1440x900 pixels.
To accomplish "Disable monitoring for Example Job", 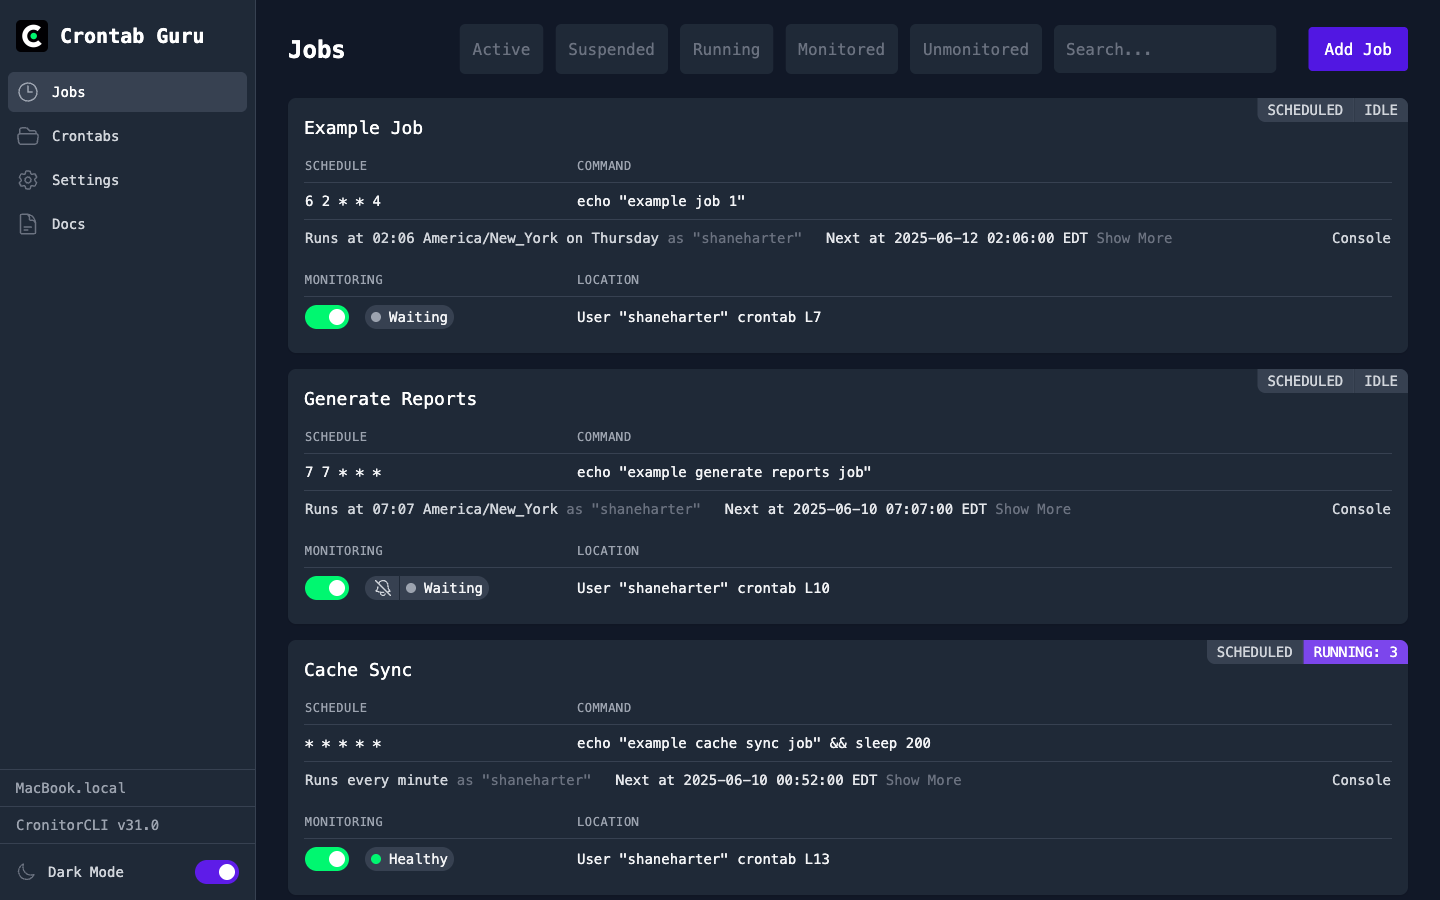I will click(327, 317).
